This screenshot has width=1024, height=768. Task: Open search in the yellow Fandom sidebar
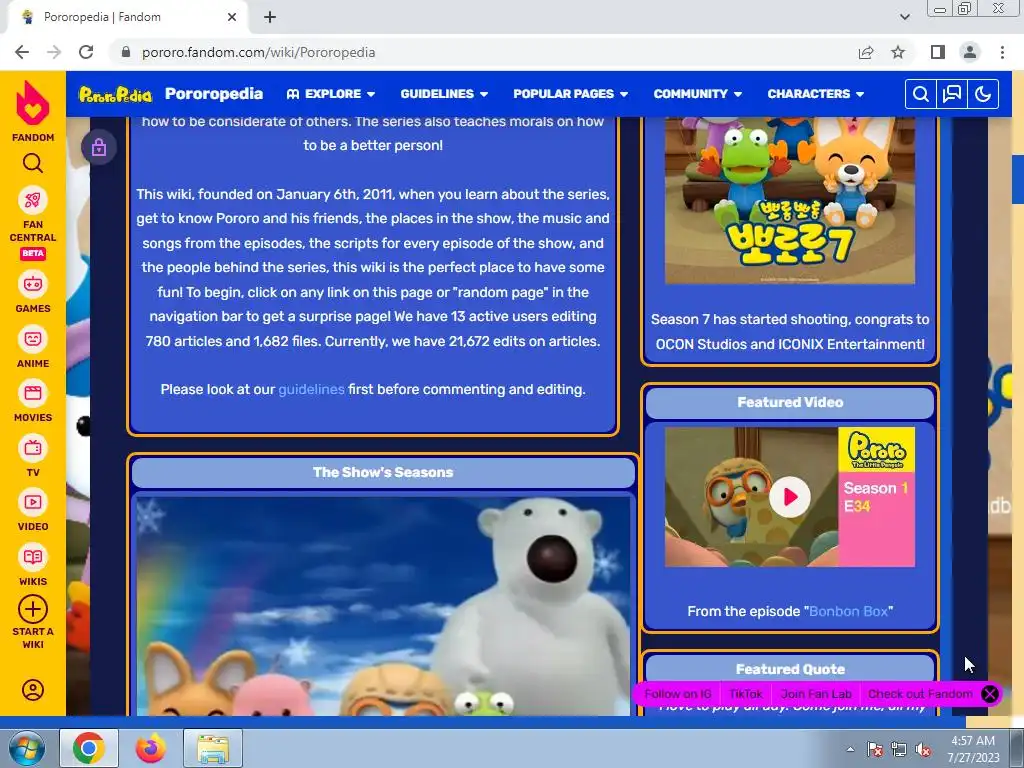(x=33, y=163)
